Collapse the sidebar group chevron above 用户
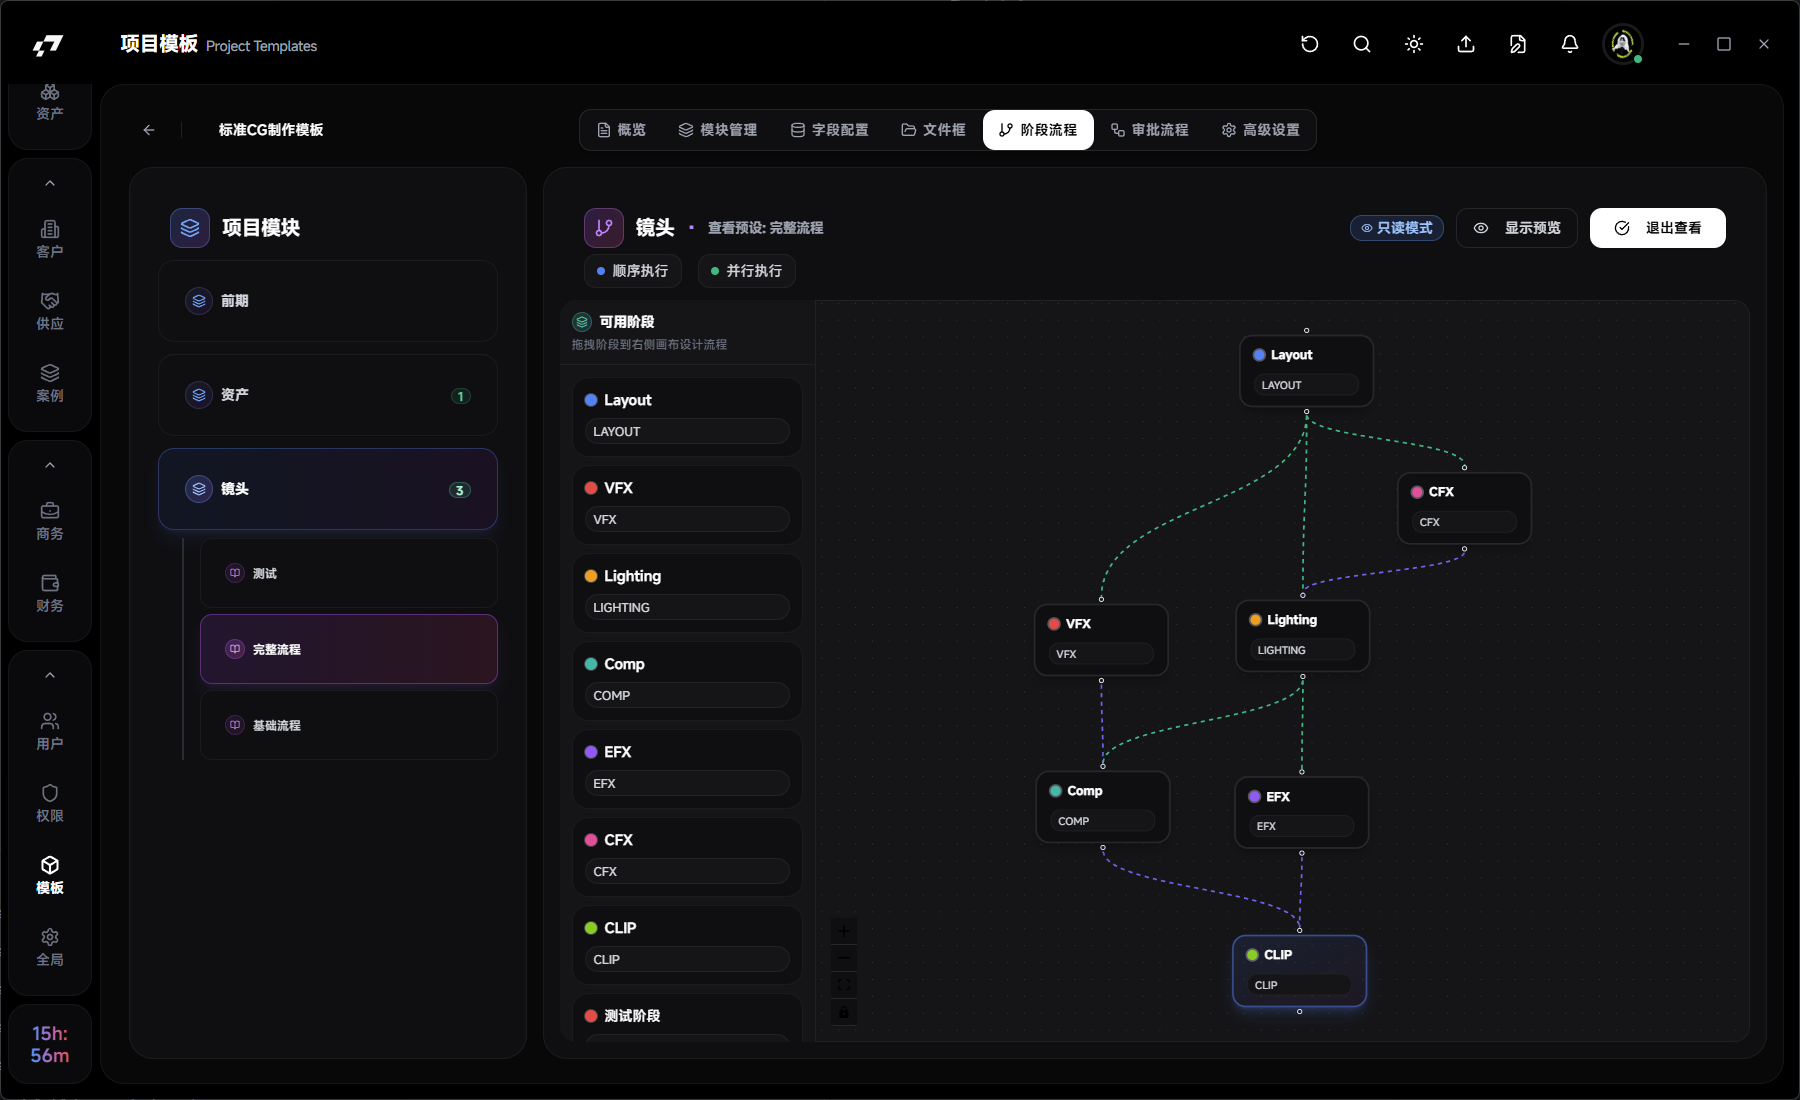The image size is (1800, 1100). click(x=50, y=676)
